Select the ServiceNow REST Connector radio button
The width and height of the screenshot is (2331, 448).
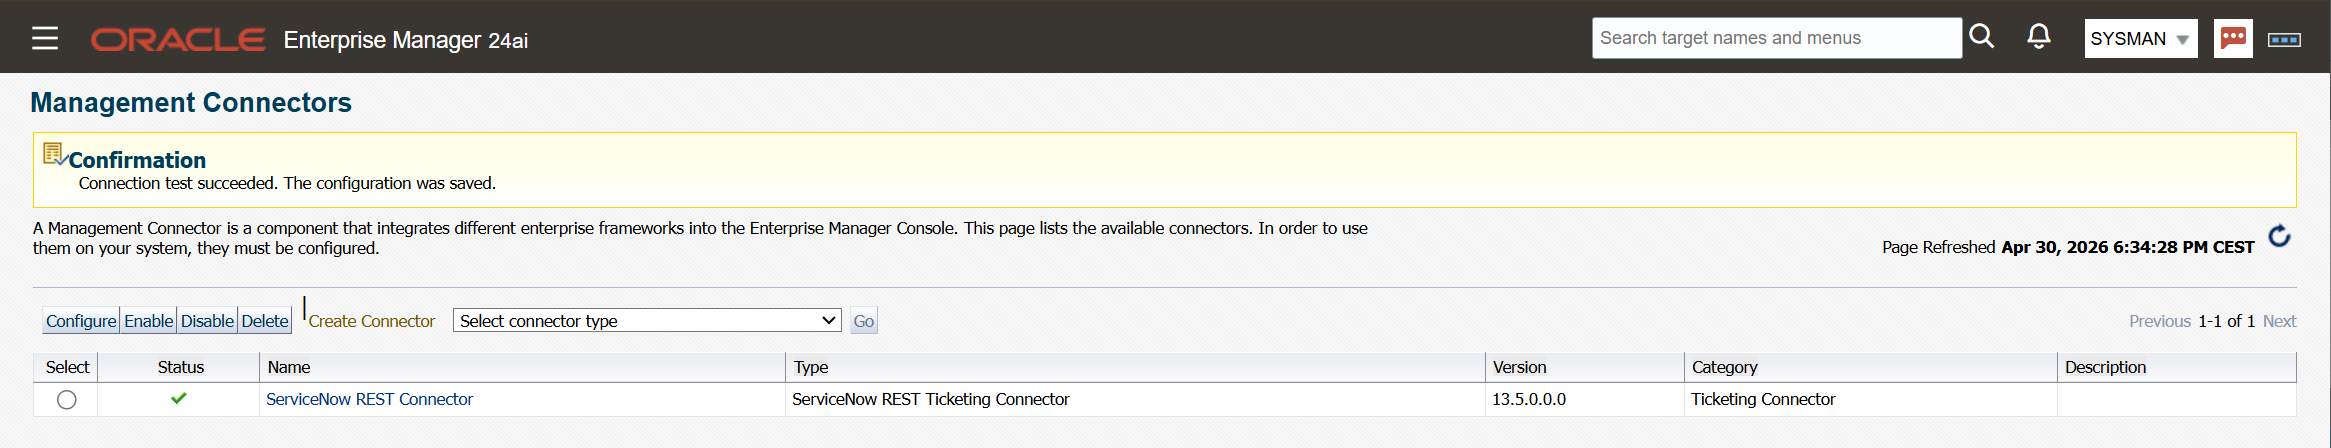coord(67,400)
